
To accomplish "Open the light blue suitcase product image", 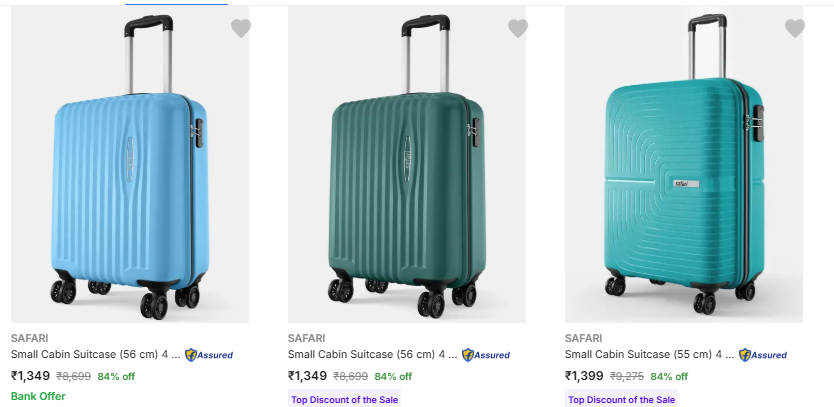I will (x=130, y=165).
